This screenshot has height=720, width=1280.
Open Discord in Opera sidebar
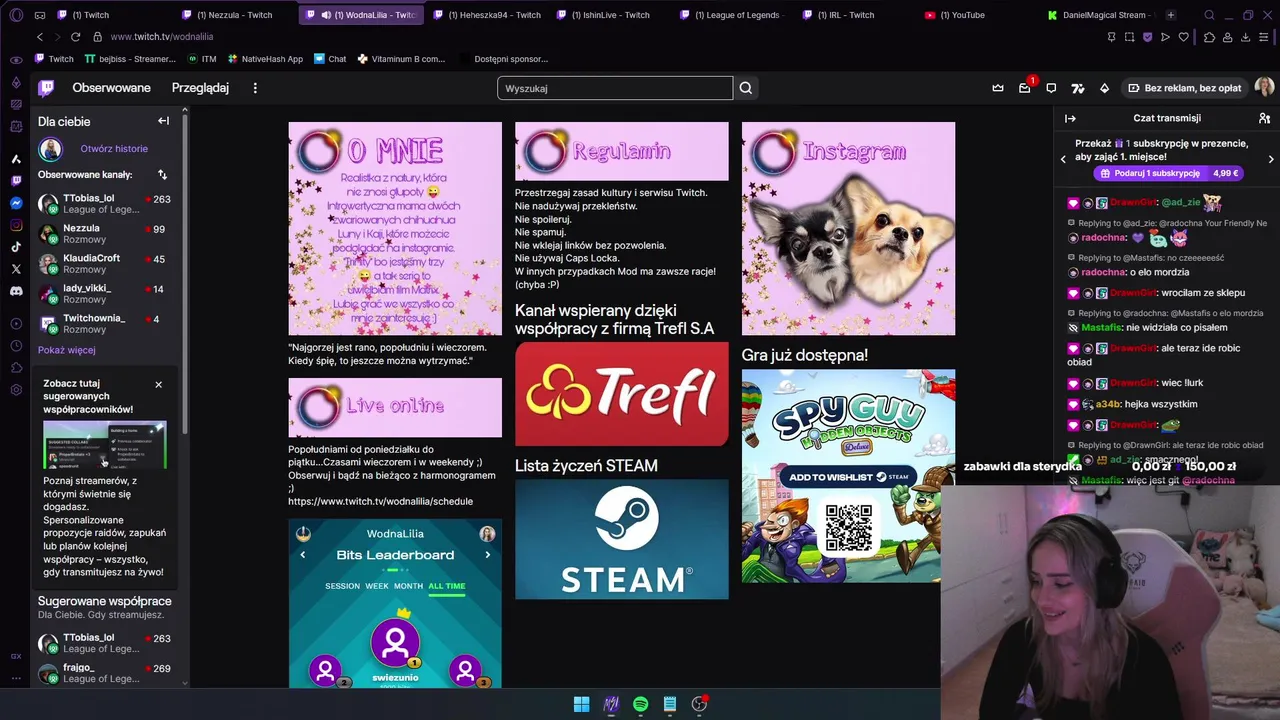pyautogui.click(x=16, y=291)
